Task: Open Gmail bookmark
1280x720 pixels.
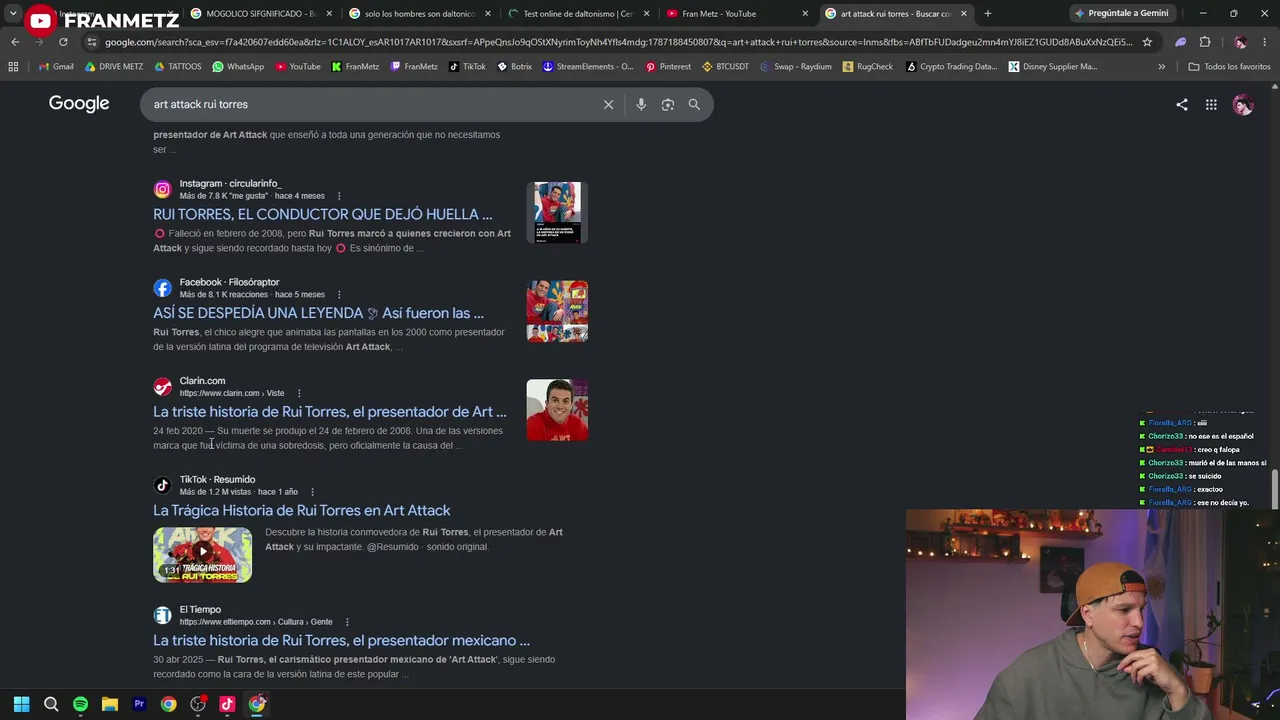Action: click(x=56, y=67)
